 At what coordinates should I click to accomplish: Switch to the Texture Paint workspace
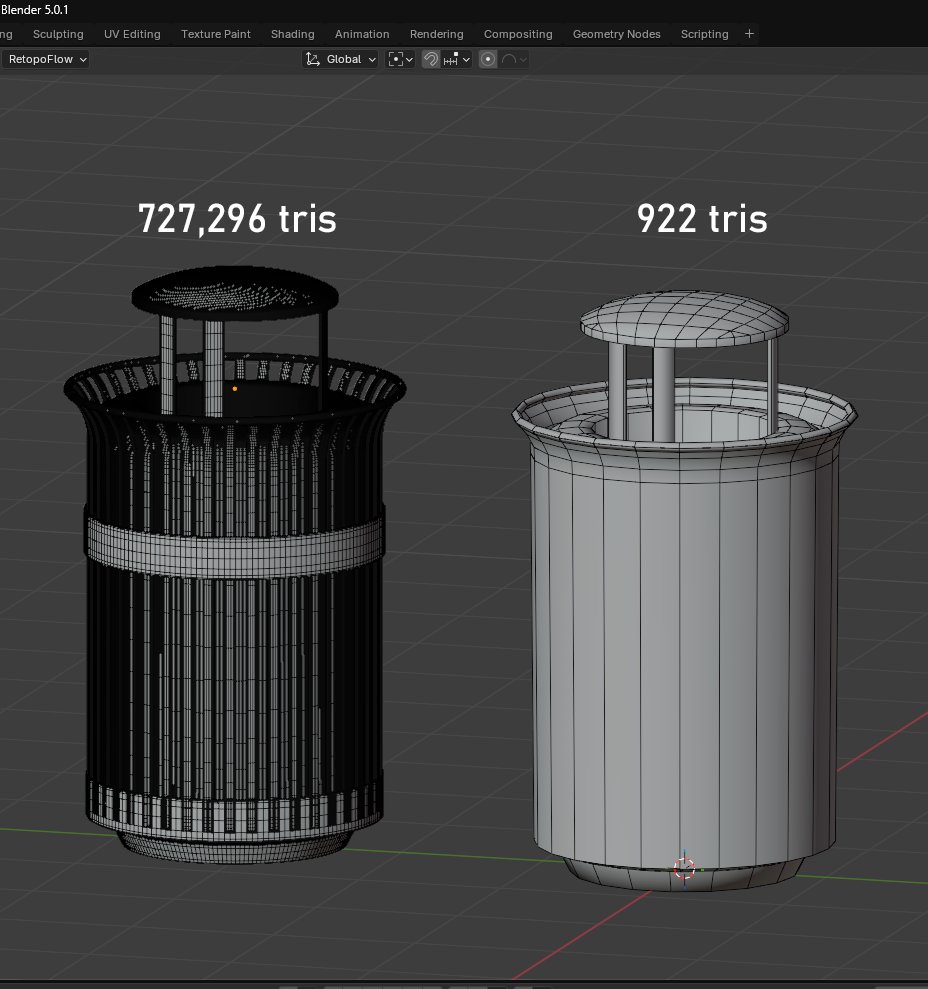click(x=216, y=34)
